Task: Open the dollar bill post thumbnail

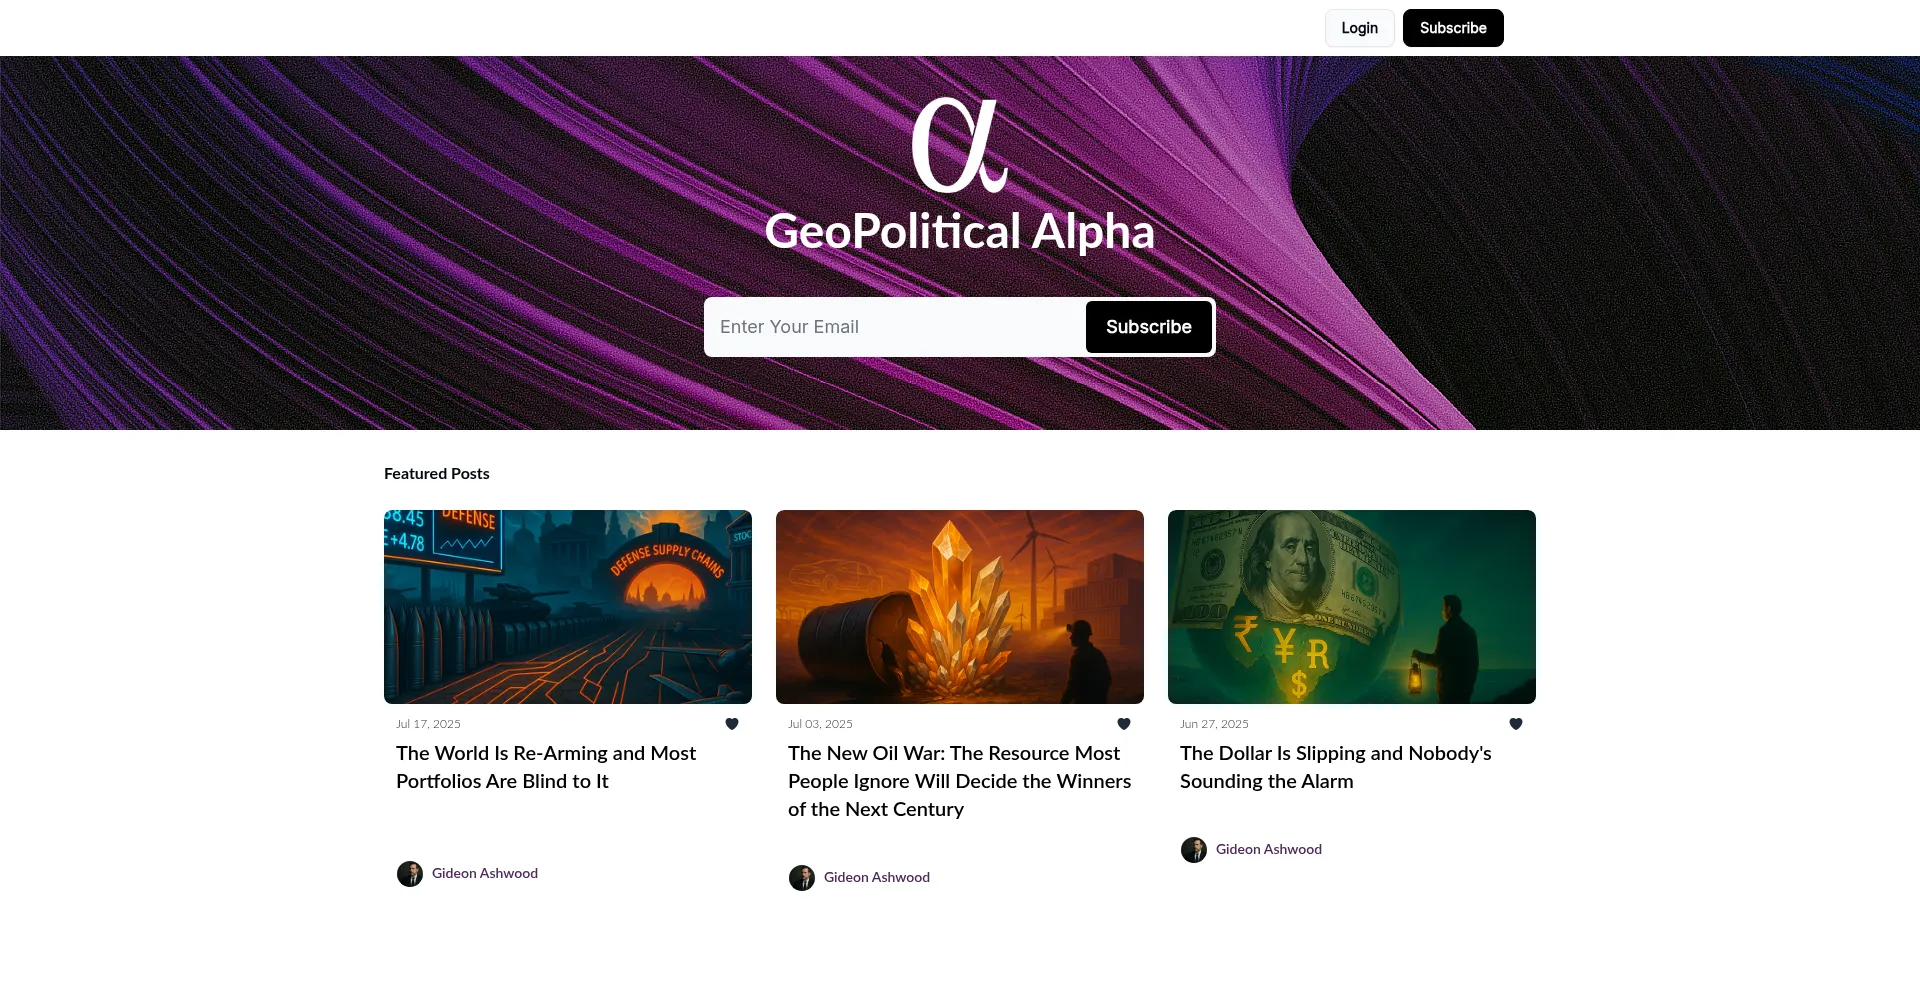Action: pyautogui.click(x=1352, y=607)
